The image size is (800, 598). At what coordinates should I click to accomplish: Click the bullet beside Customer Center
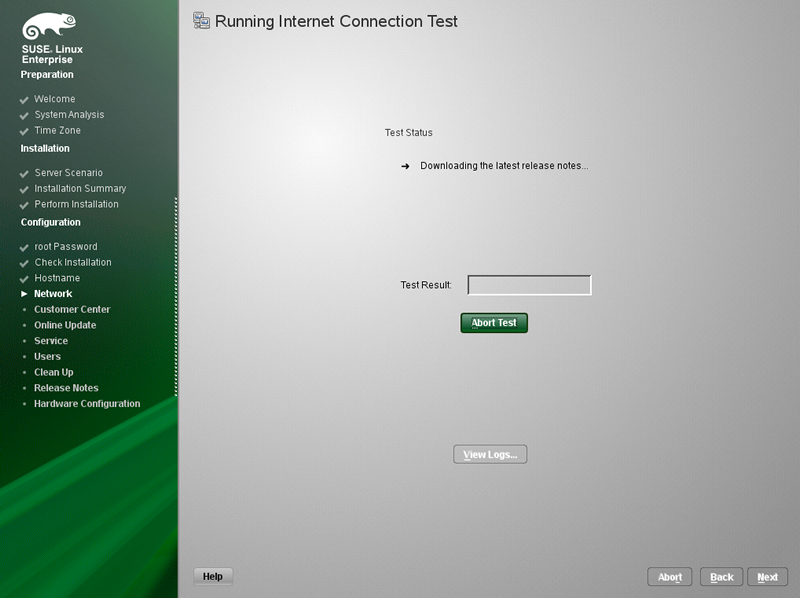24,309
